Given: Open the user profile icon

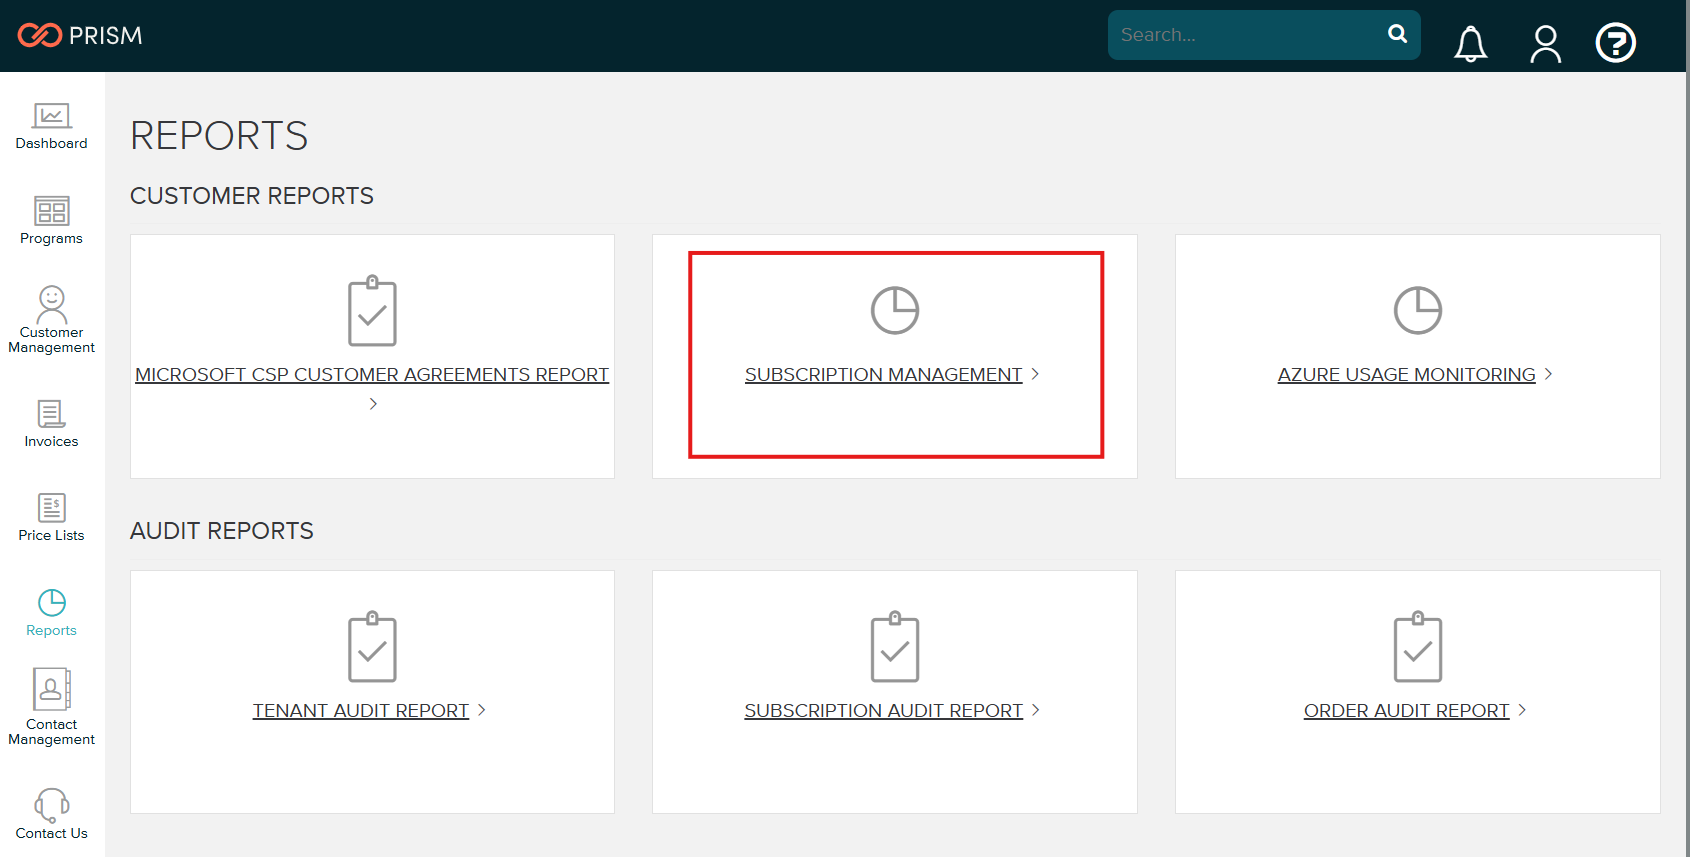Looking at the screenshot, I should click(x=1545, y=44).
